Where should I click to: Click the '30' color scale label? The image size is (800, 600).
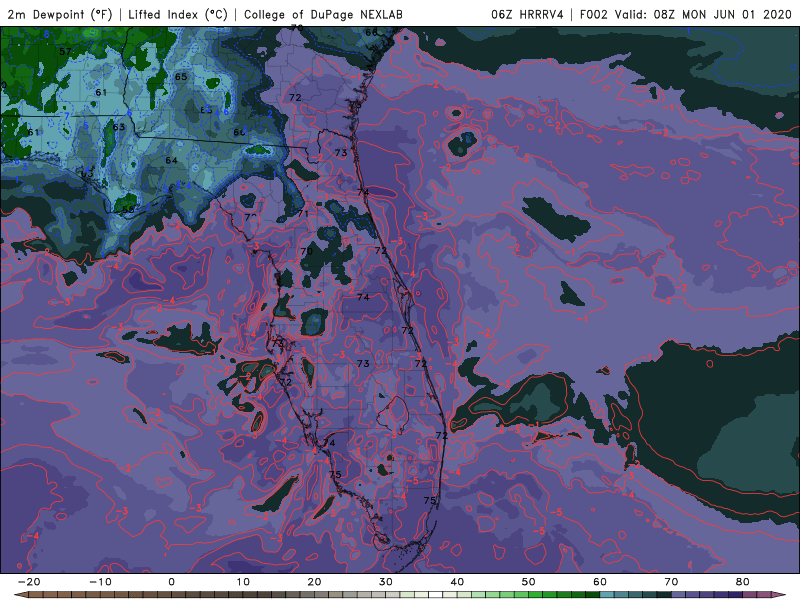click(x=386, y=582)
